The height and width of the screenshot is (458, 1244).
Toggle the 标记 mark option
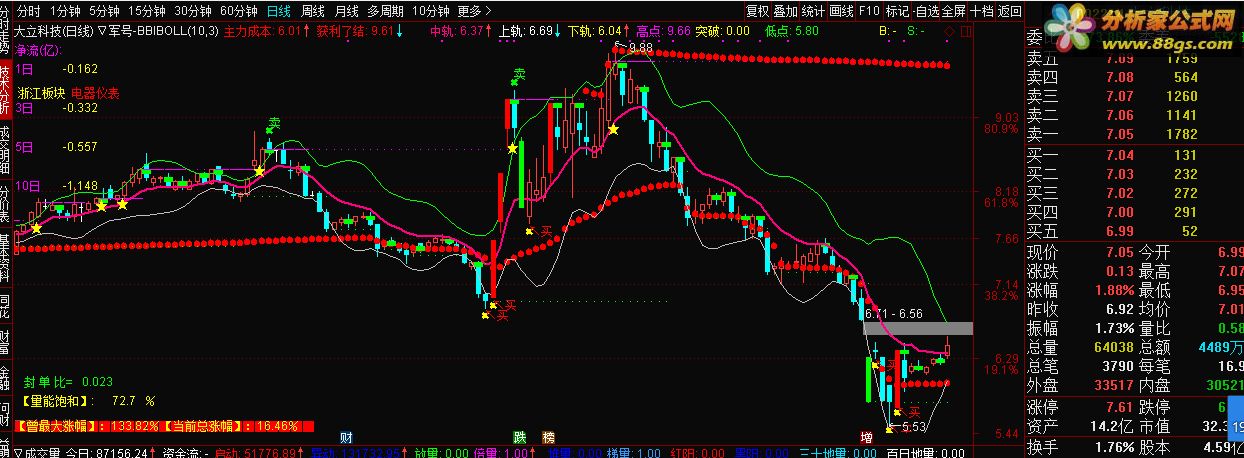coord(897,11)
